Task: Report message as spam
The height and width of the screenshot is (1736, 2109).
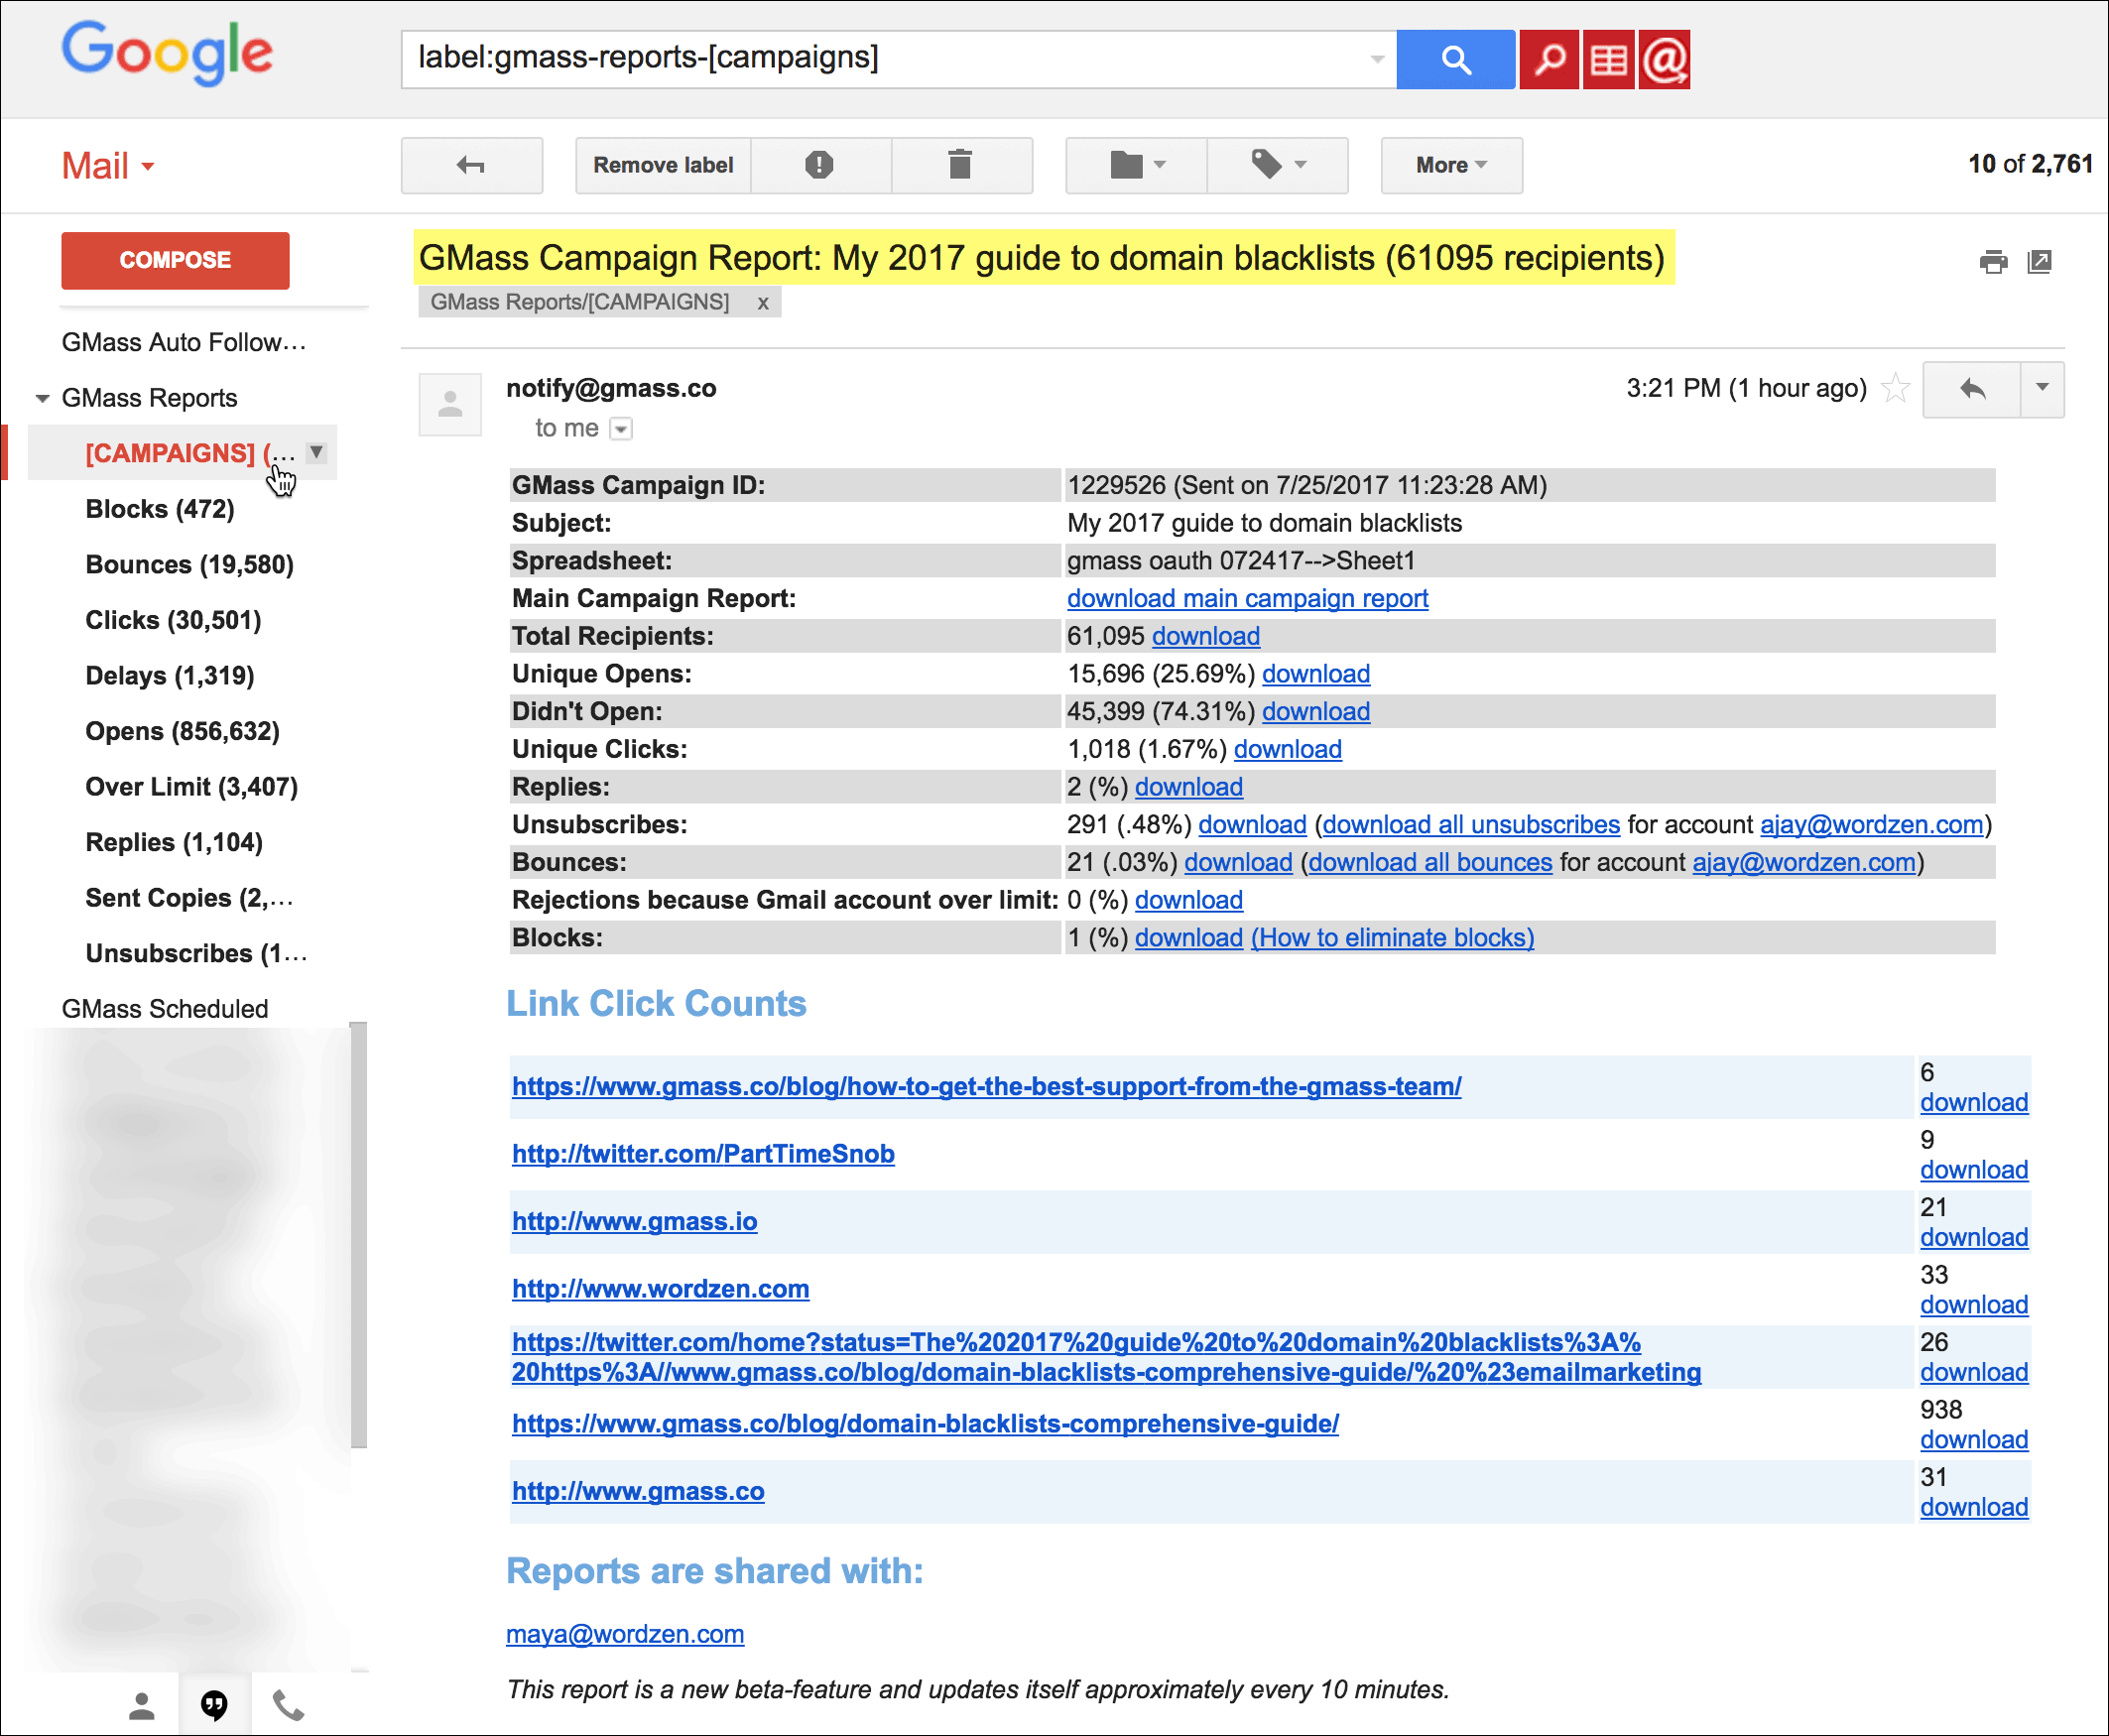Action: 819,165
